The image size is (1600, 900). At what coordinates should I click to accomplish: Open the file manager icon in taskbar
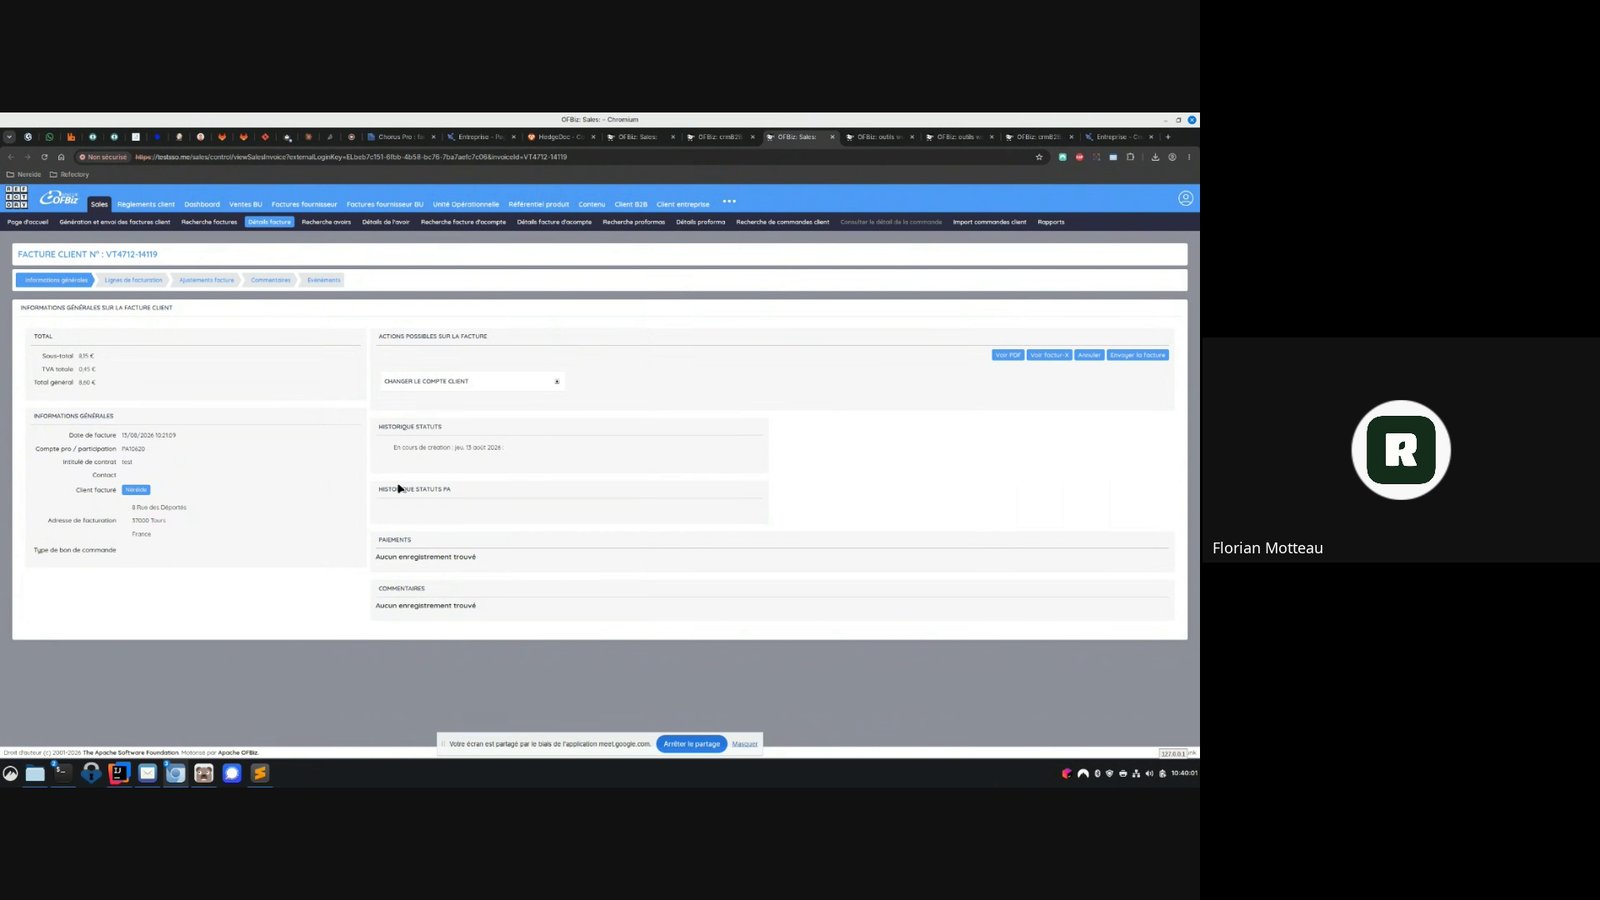click(35, 773)
